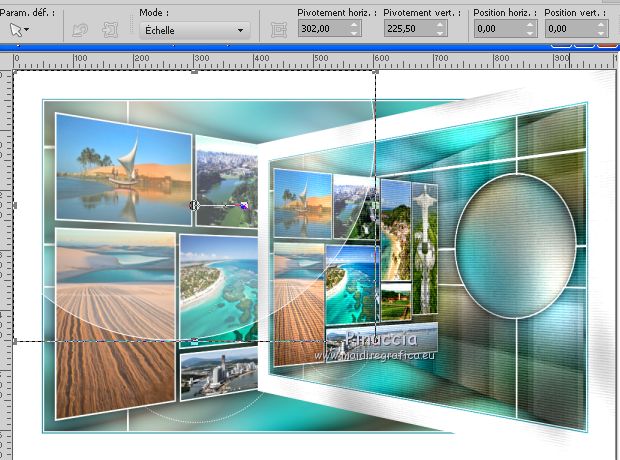Increase Pivotement vert. with up arrow
The width and height of the screenshot is (620, 460).
tap(440, 25)
